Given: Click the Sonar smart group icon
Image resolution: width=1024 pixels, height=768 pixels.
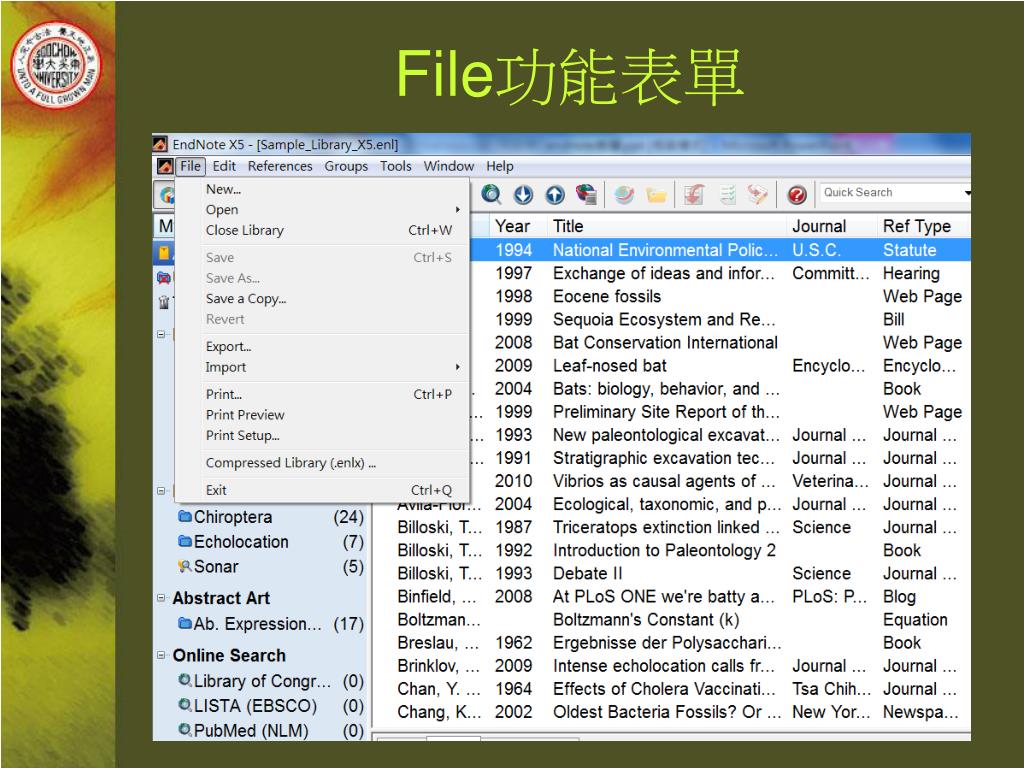Looking at the screenshot, I should click(185, 566).
